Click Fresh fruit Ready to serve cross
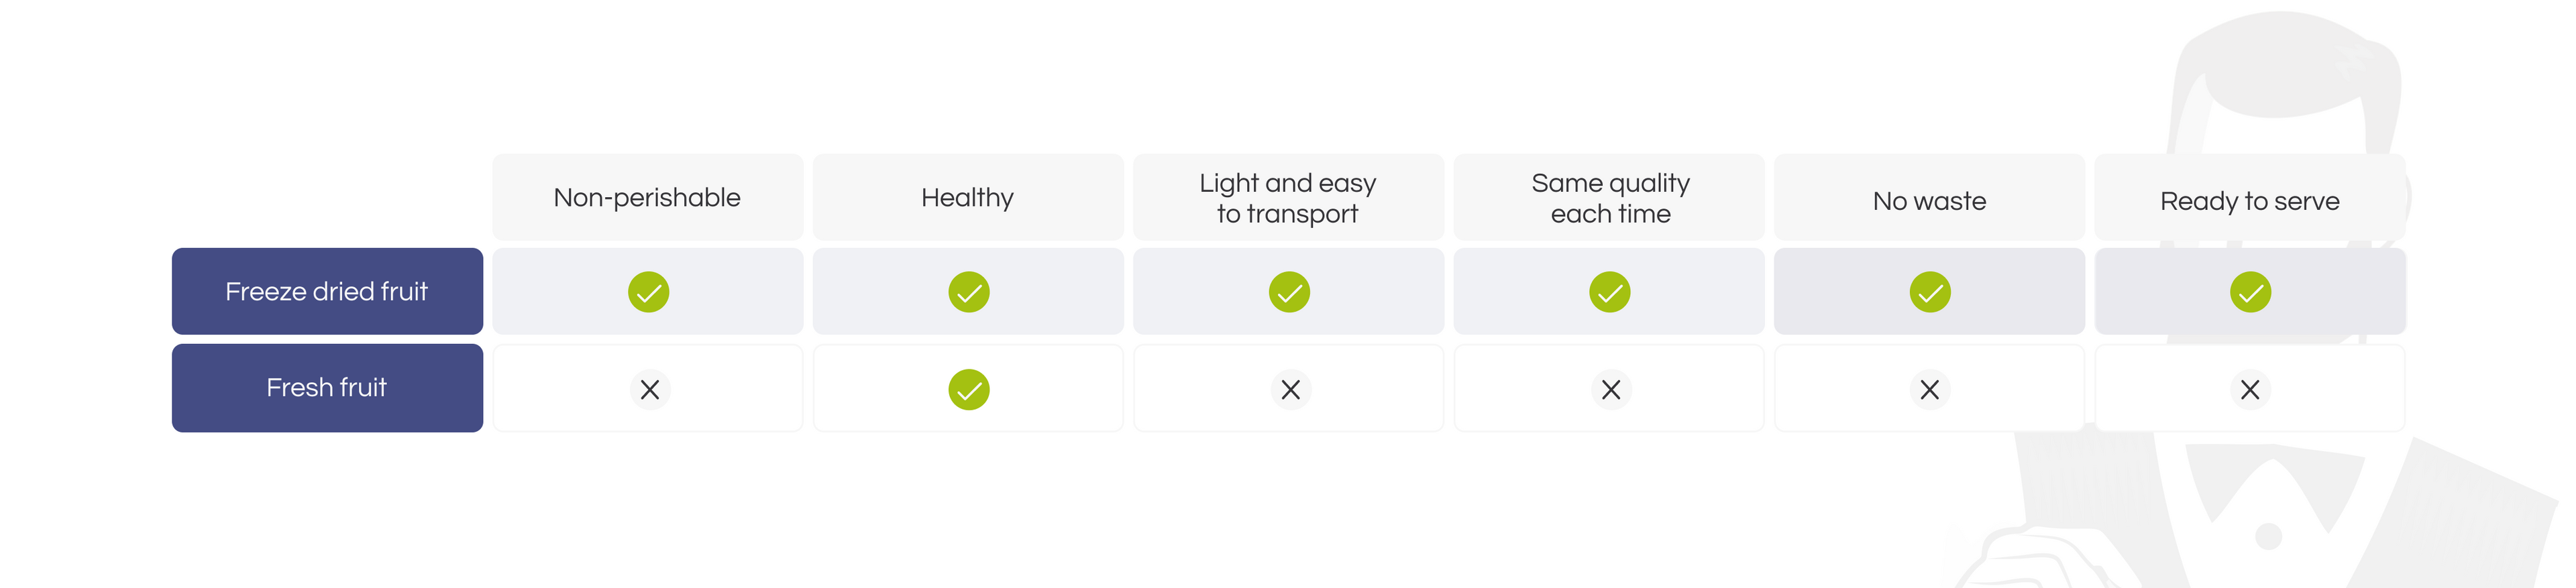This screenshot has width=2576, height=588. pyautogui.click(x=2250, y=389)
